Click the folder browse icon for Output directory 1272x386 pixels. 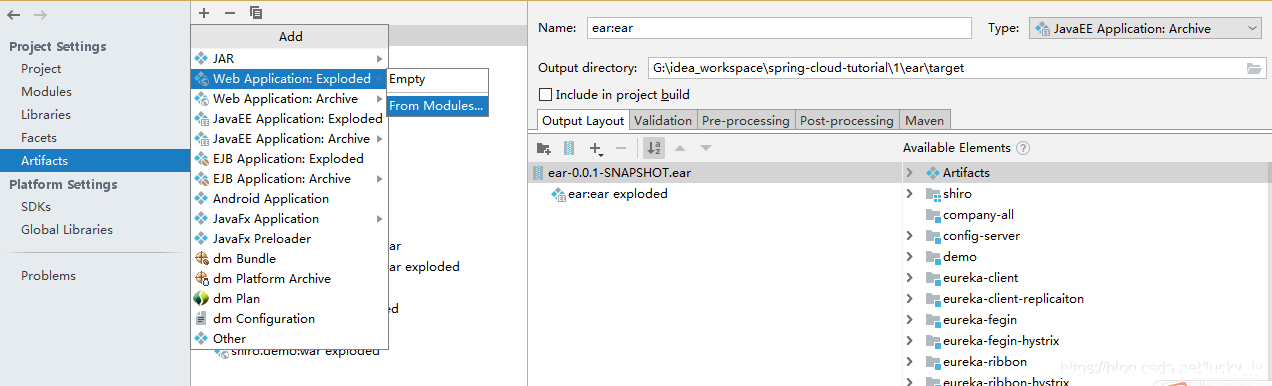pos(1254,68)
